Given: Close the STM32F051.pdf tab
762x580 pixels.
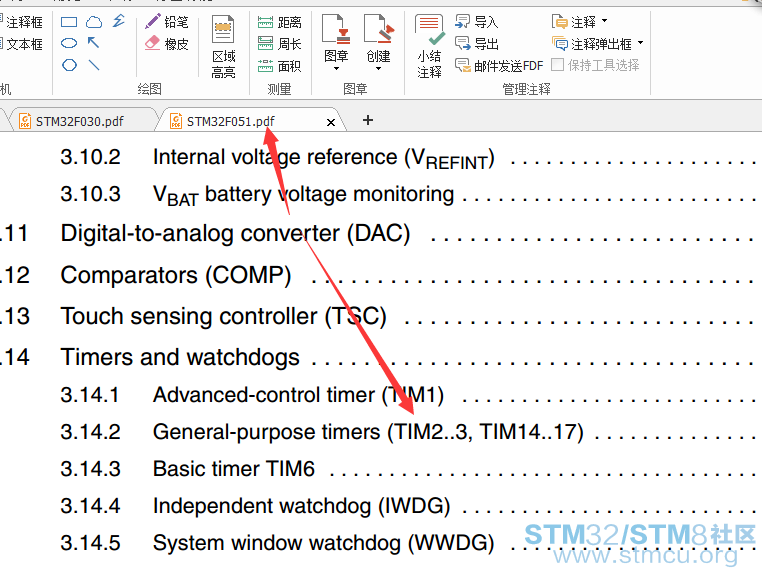Looking at the screenshot, I should tap(331, 122).
